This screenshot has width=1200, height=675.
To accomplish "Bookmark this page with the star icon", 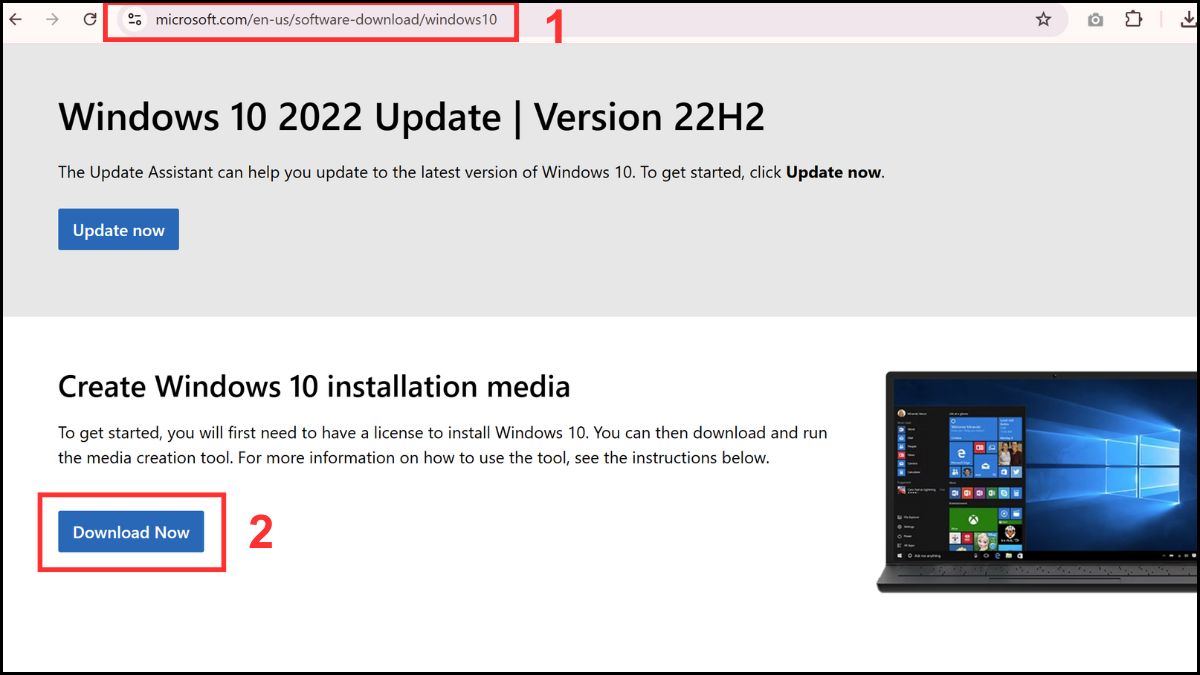I will click(1043, 19).
